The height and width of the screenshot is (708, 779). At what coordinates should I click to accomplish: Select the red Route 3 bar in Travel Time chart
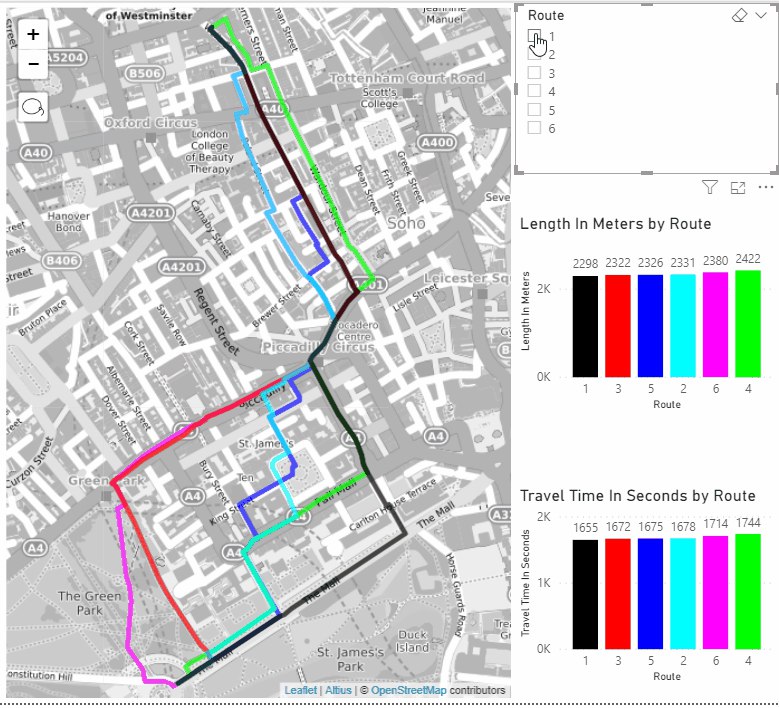618,594
